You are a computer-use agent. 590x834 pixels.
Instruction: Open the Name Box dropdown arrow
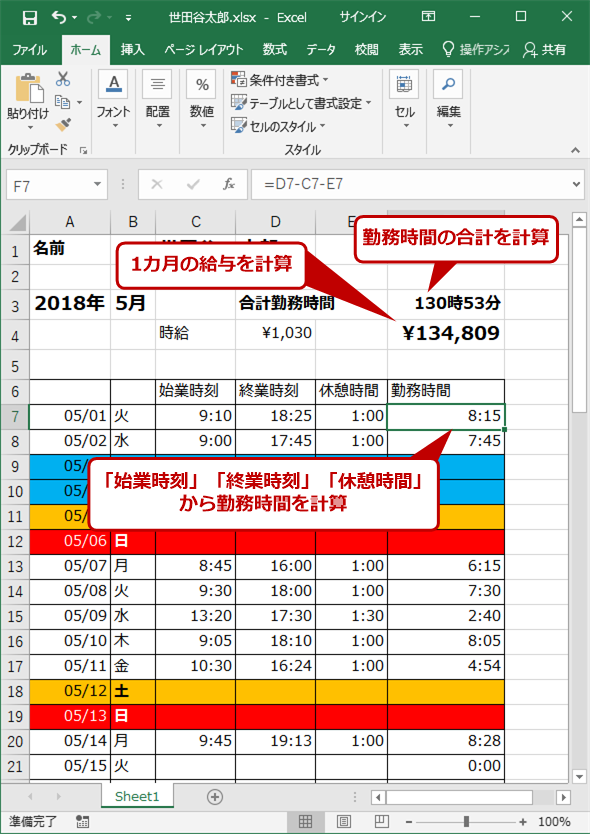click(x=97, y=185)
